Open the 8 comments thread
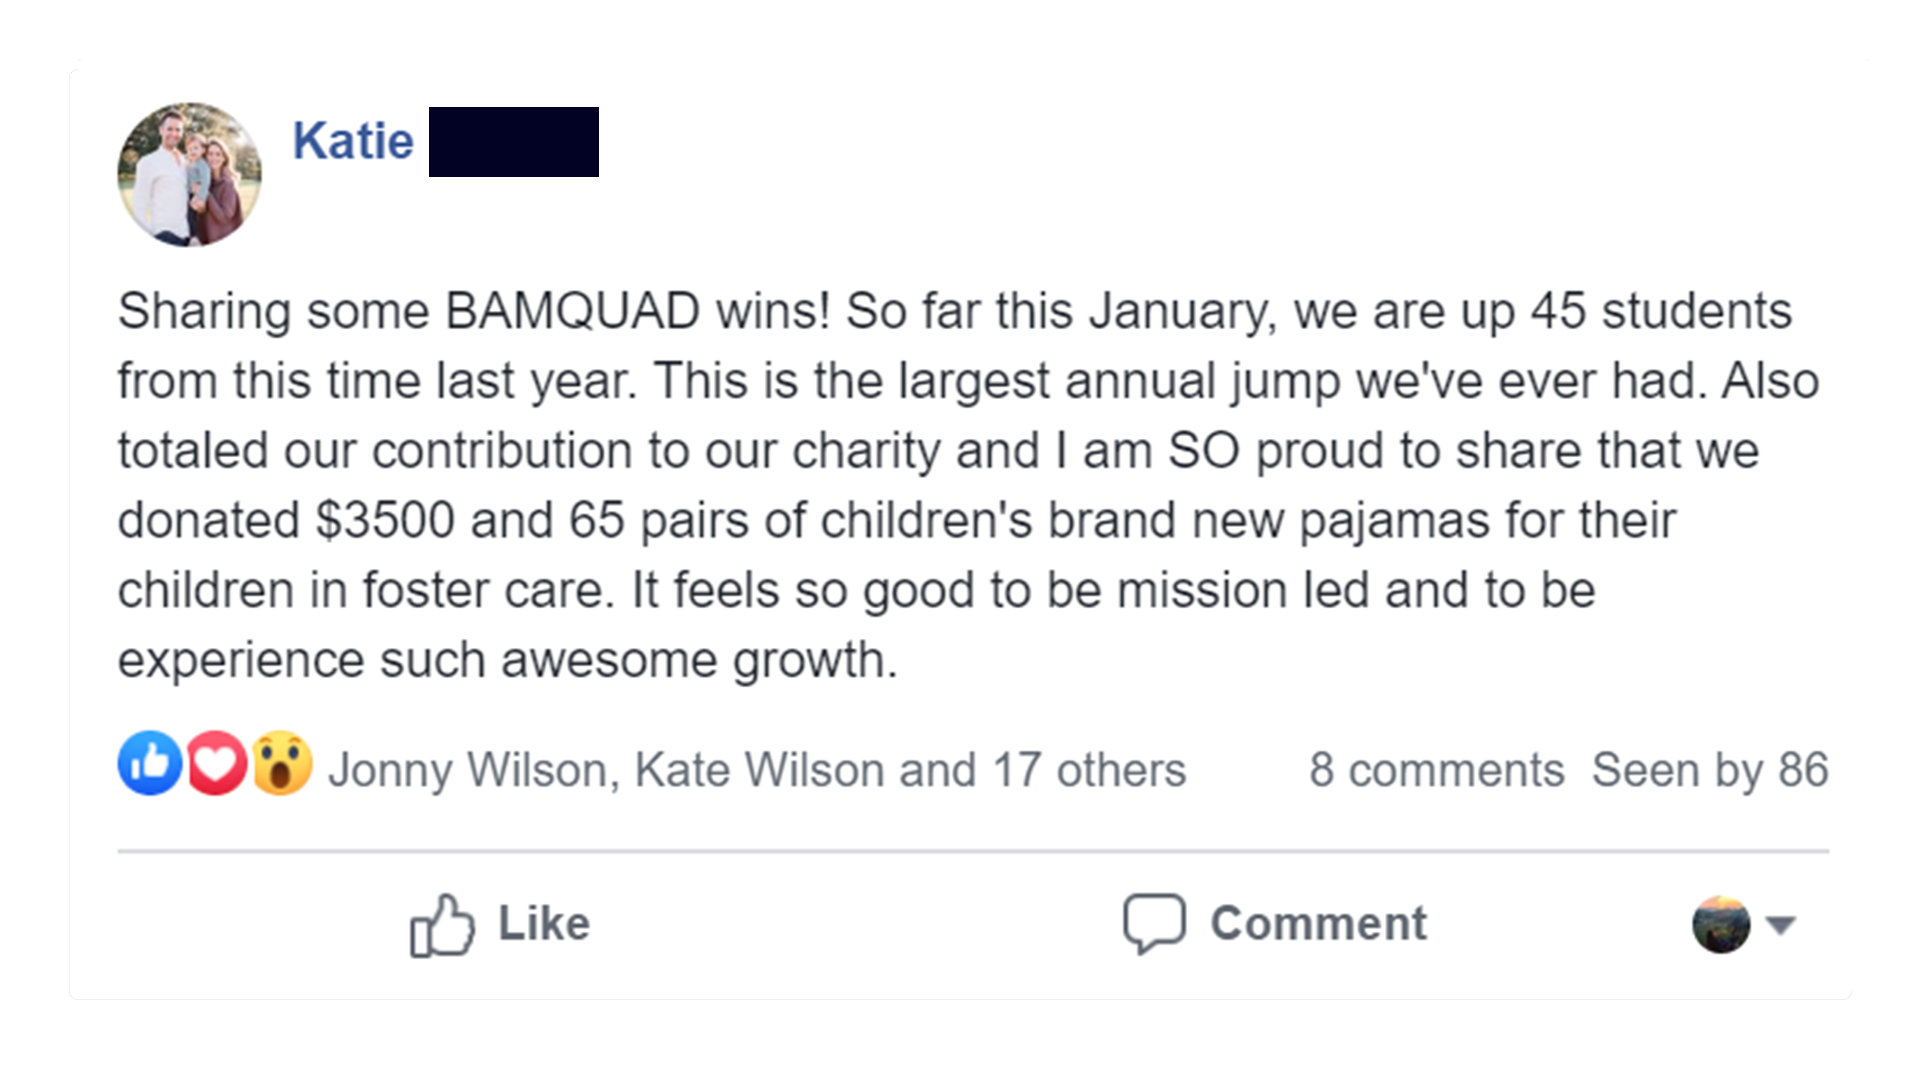This screenshot has width=1920, height=1080. tap(1437, 770)
